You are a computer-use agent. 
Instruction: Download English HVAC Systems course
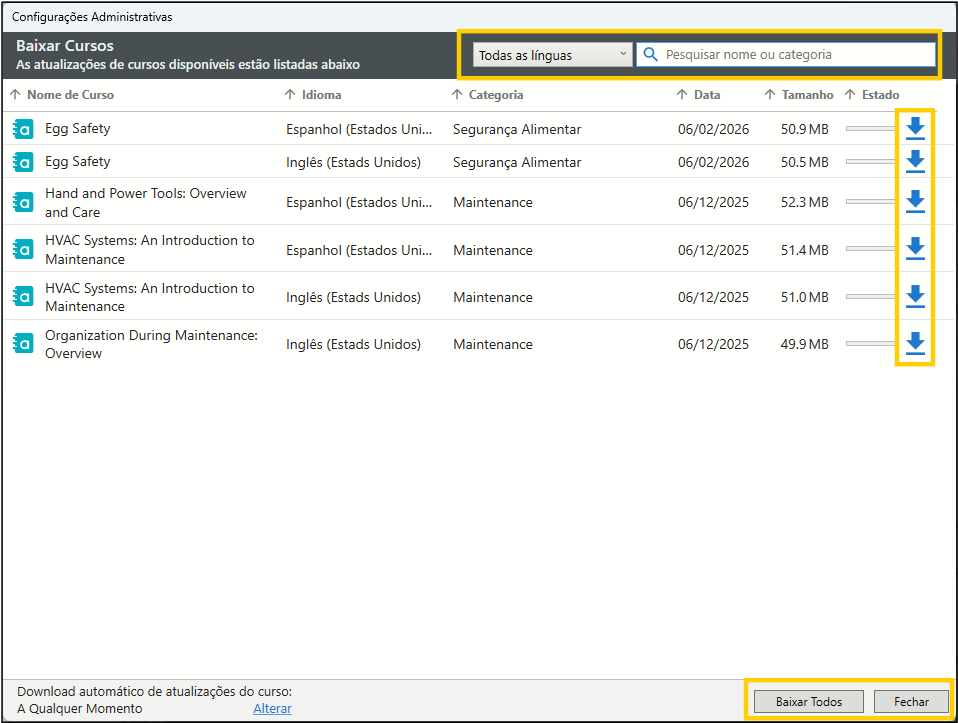point(914,297)
